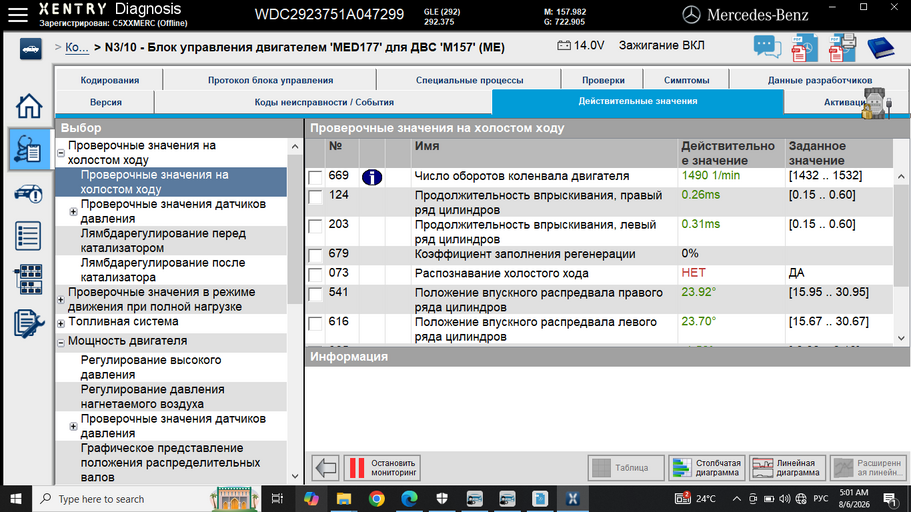
Task: Check box for row 679 regeneration factor
Action: pyautogui.click(x=315, y=255)
